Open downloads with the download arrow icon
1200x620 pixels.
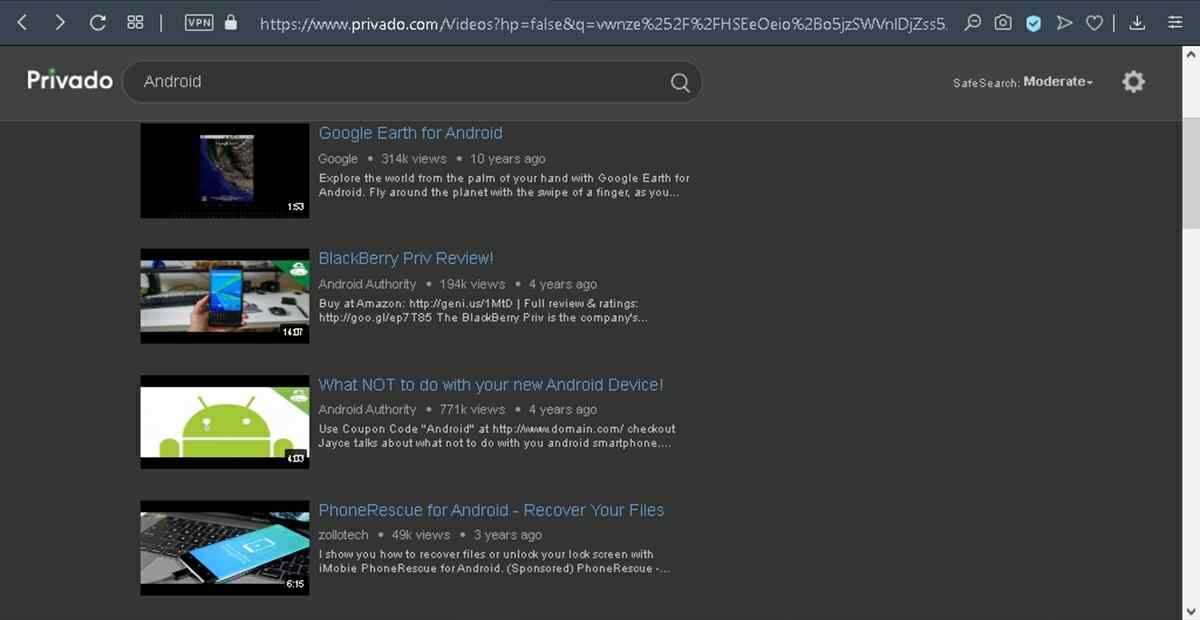click(x=1138, y=22)
